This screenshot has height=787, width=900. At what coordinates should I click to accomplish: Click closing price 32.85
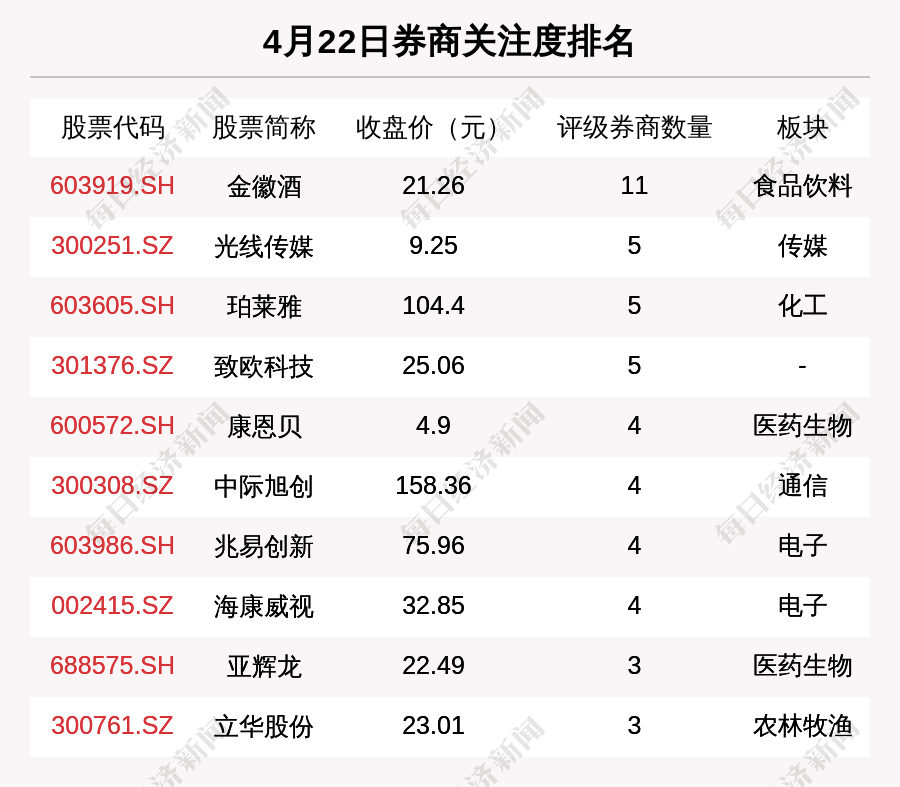(433, 606)
